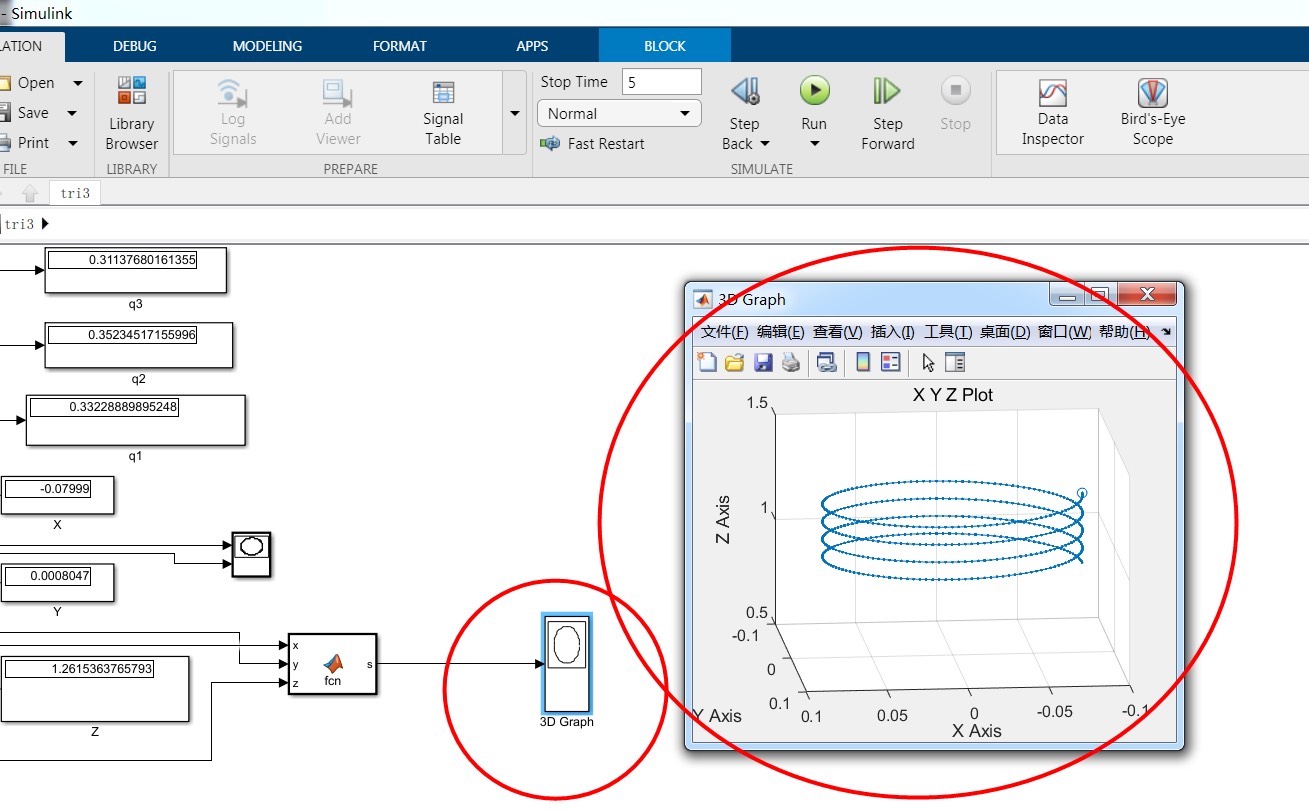1309x811 pixels.
Task: Click the helix end marker in the plot
Action: (1082, 493)
